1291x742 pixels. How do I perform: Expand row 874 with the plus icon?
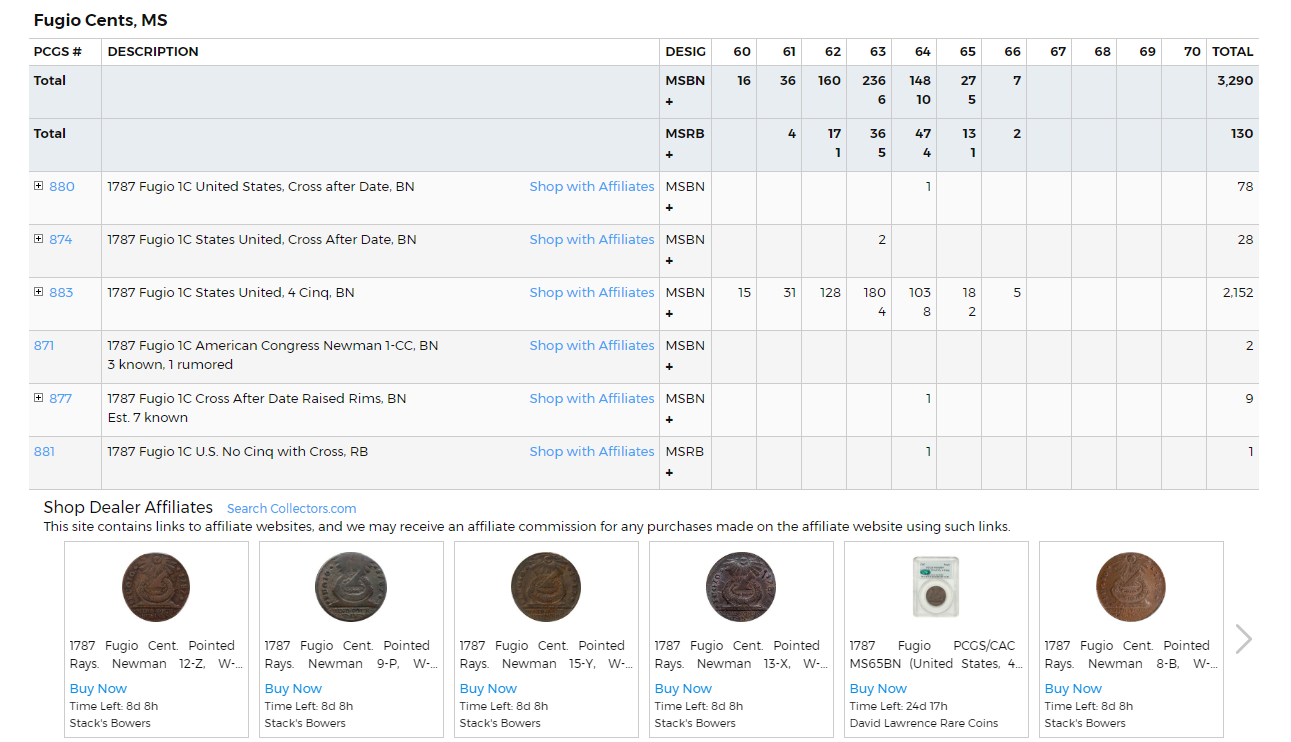(x=39, y=239)
